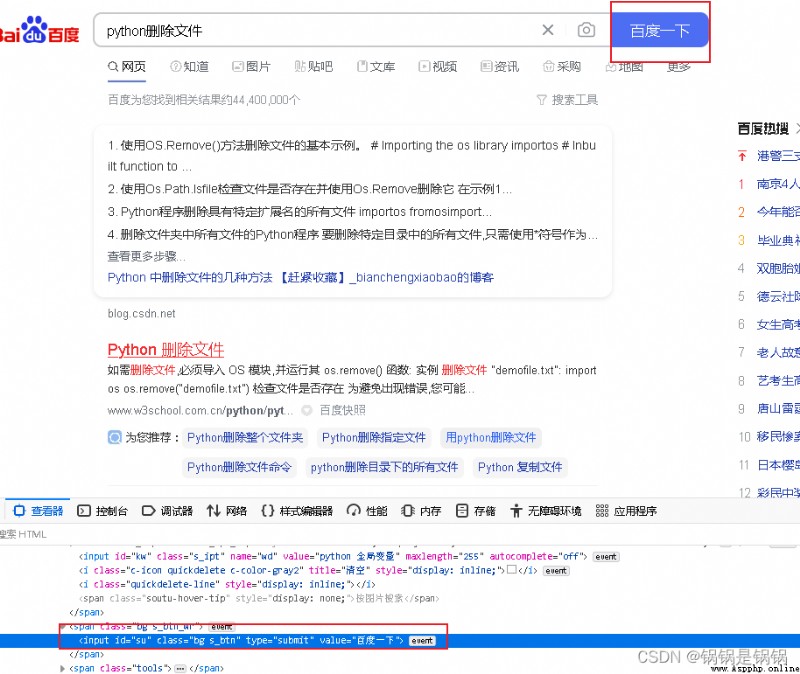Switch to the 知道 tab
The width and height of the screenshot is (800, 674).
(x=189, y=66)
